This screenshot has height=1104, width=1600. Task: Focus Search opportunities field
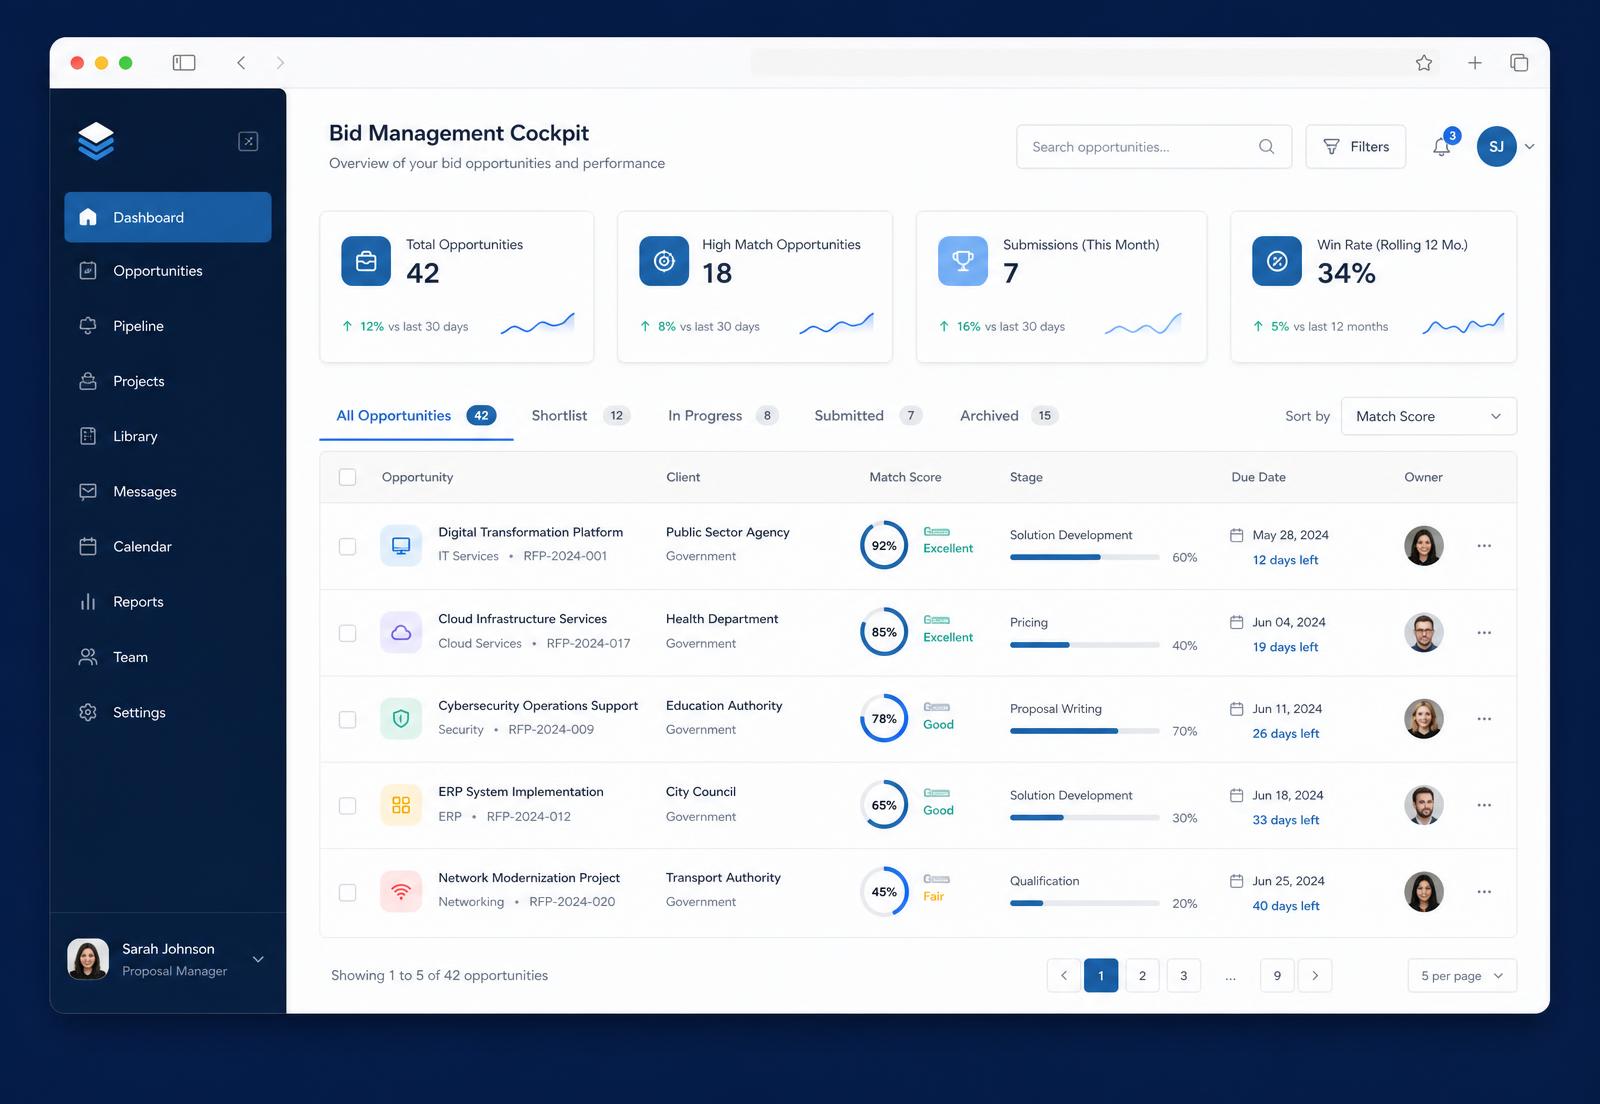(x=1154, y=147)
